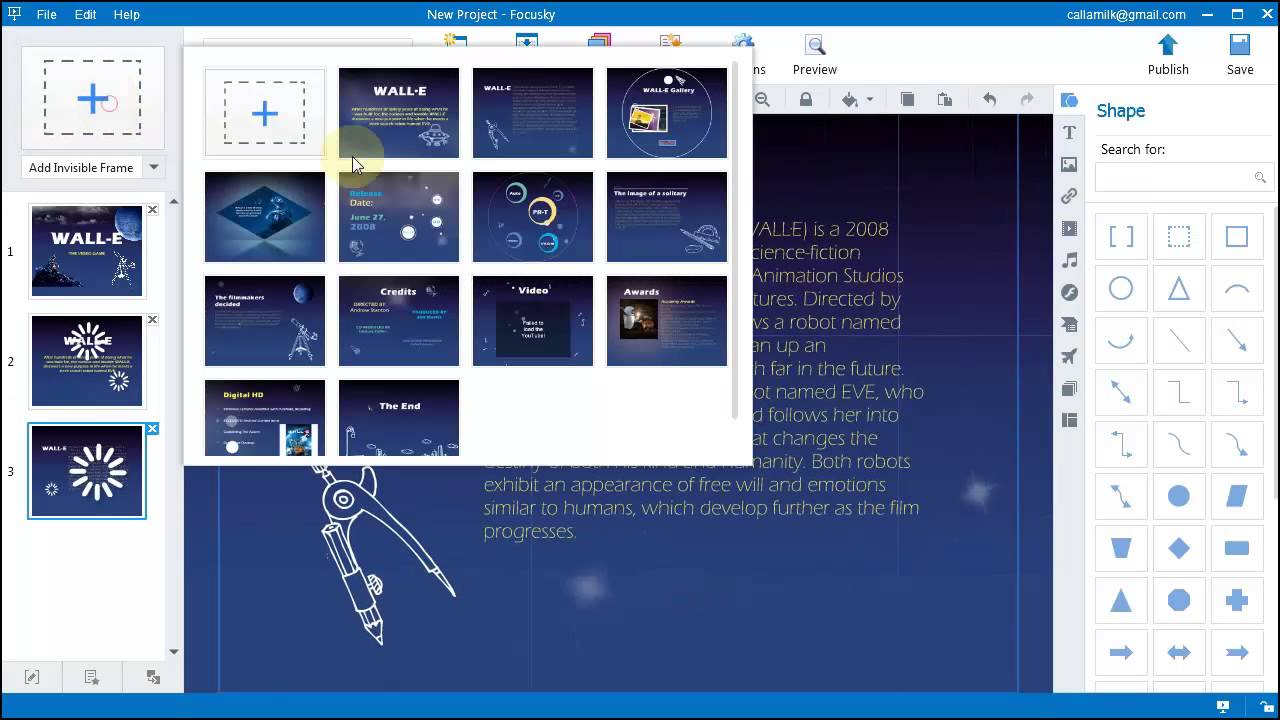
Task: Choose the Awards frame in popup
Action: coord(667,321)
